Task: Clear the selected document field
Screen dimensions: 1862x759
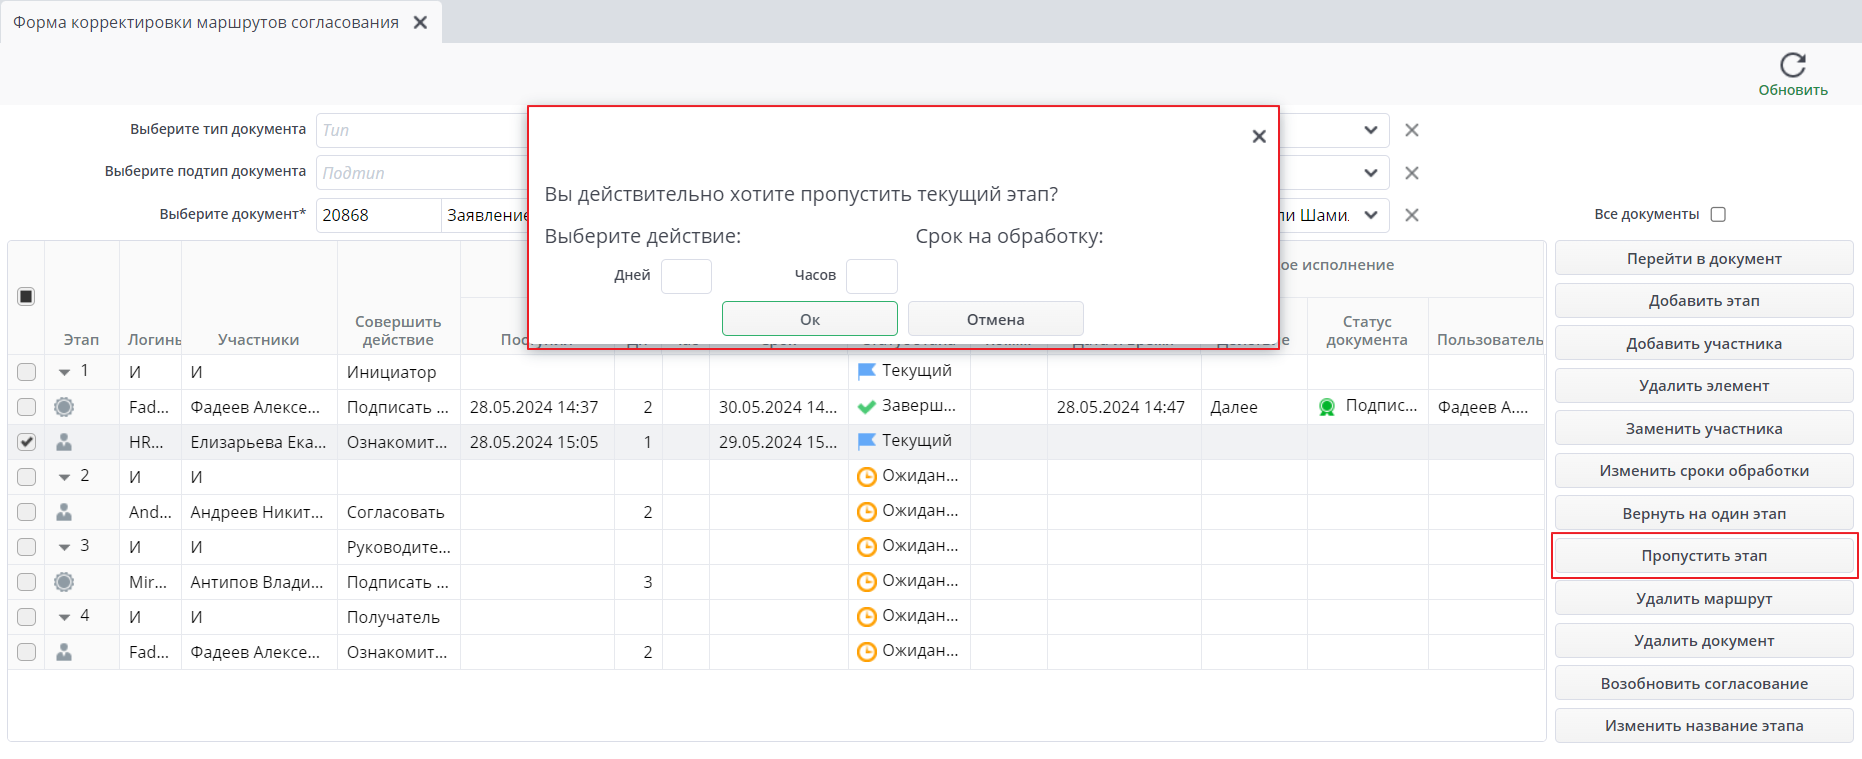Action: pos(1412,215)
